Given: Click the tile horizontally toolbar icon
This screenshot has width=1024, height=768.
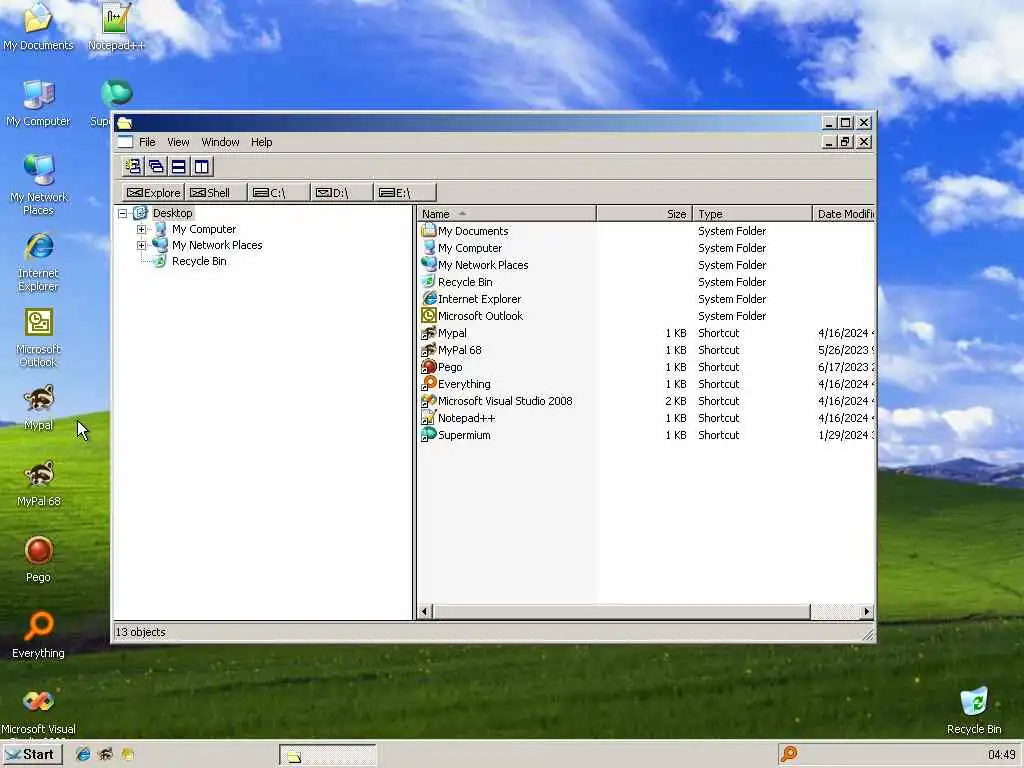Looking at the screenshot, I should coord(178,167).
